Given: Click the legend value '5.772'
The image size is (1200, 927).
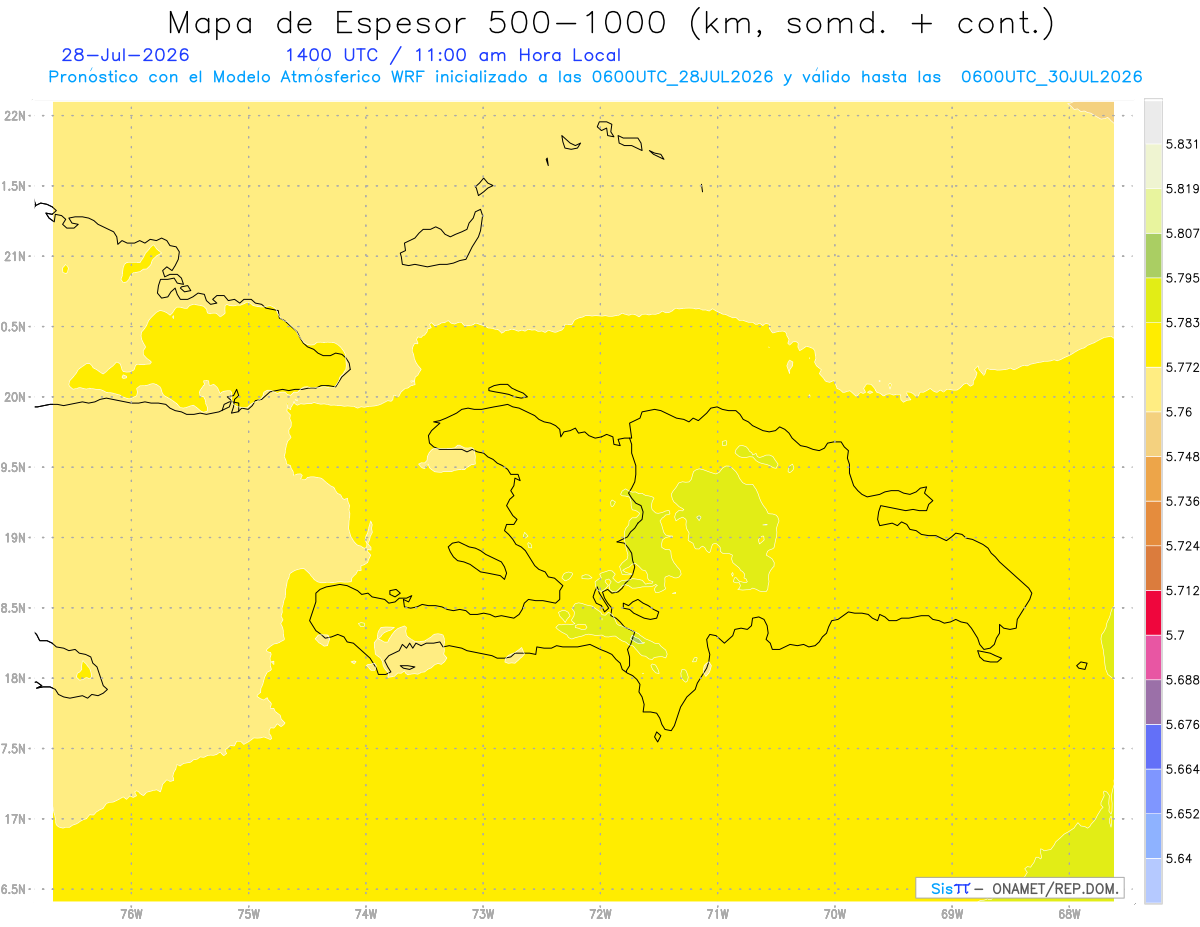Looking at the screenshot, I should coord(1183,367).
